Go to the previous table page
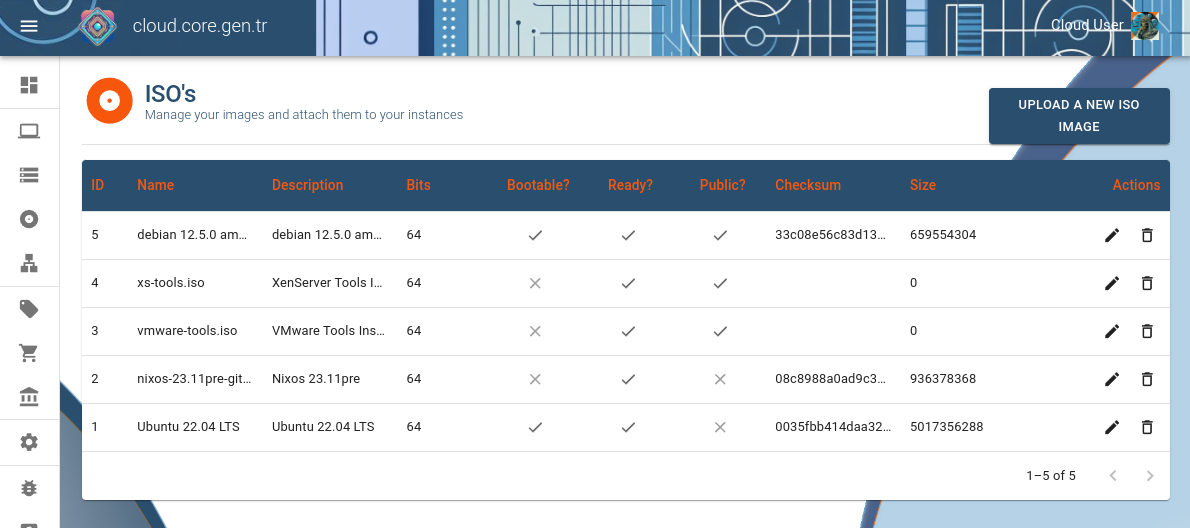The height and width of the screenshot is (528, 1190). (x=1113, y=476)
